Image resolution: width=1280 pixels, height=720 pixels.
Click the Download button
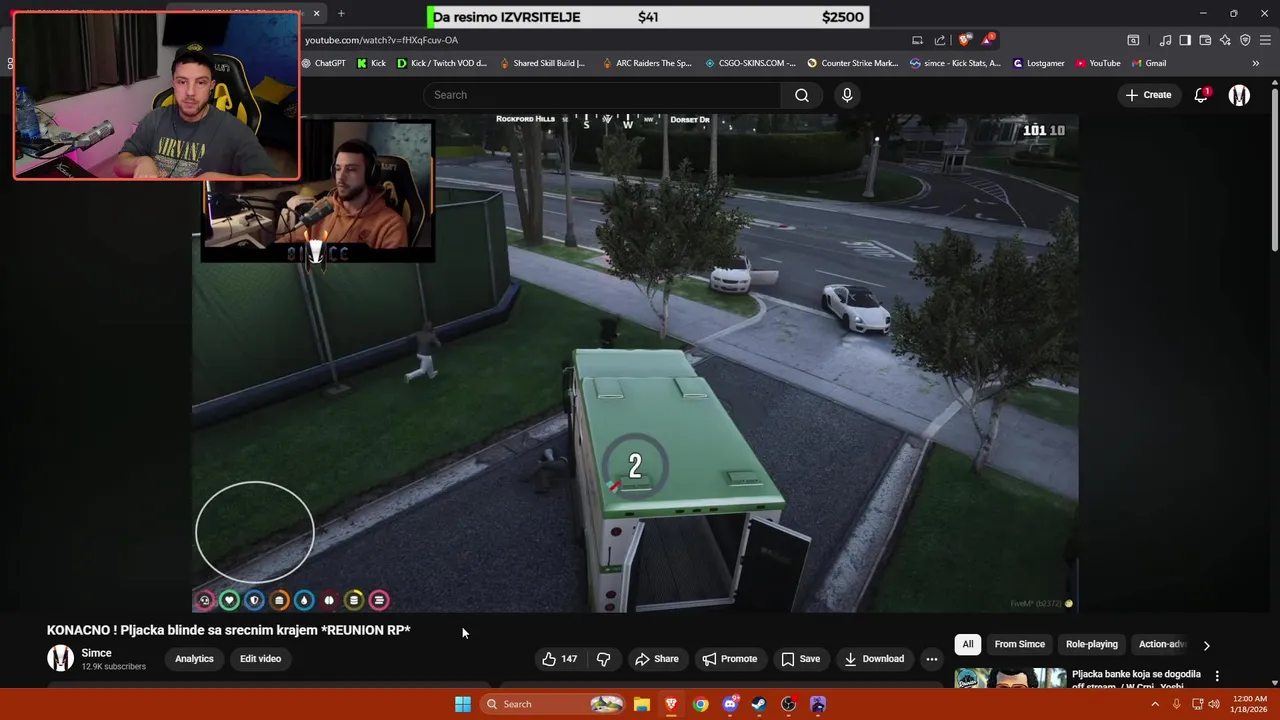(874, 659)
